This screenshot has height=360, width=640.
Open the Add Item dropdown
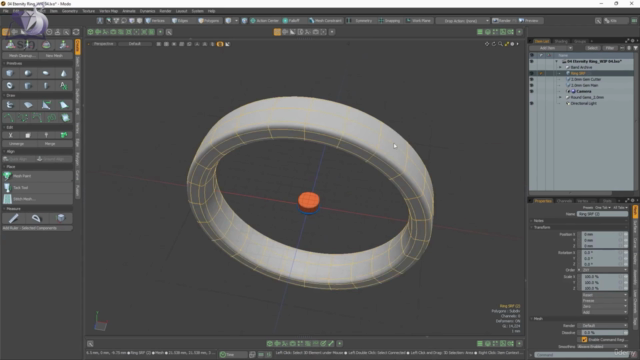[551, 48]
